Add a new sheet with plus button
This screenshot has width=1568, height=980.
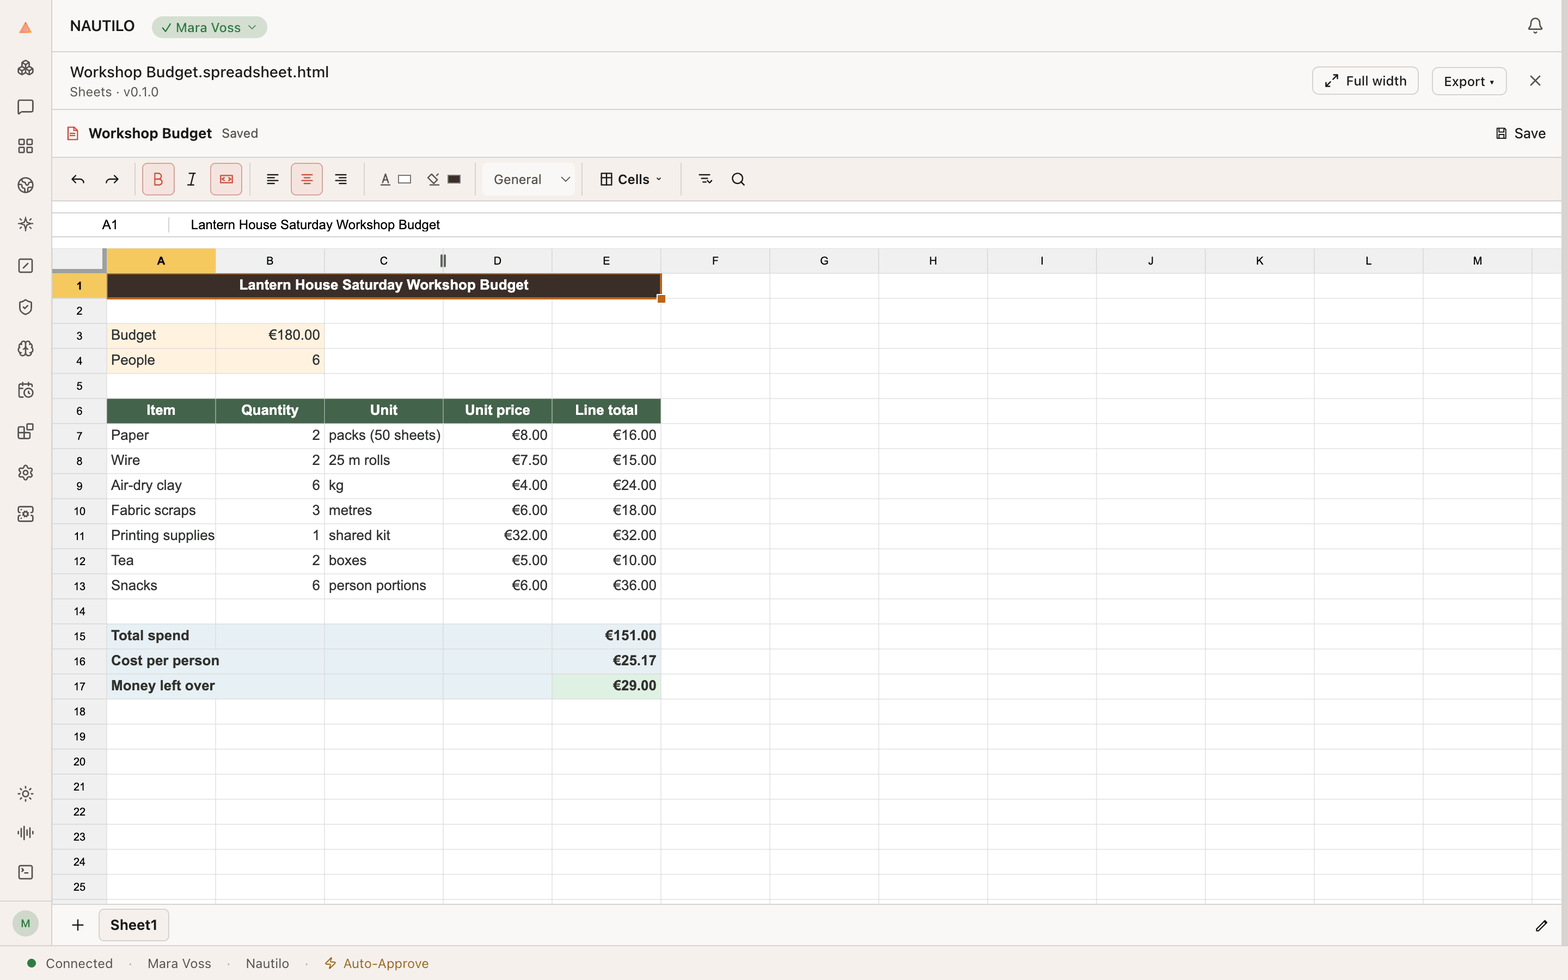click(x=77, y=925)
